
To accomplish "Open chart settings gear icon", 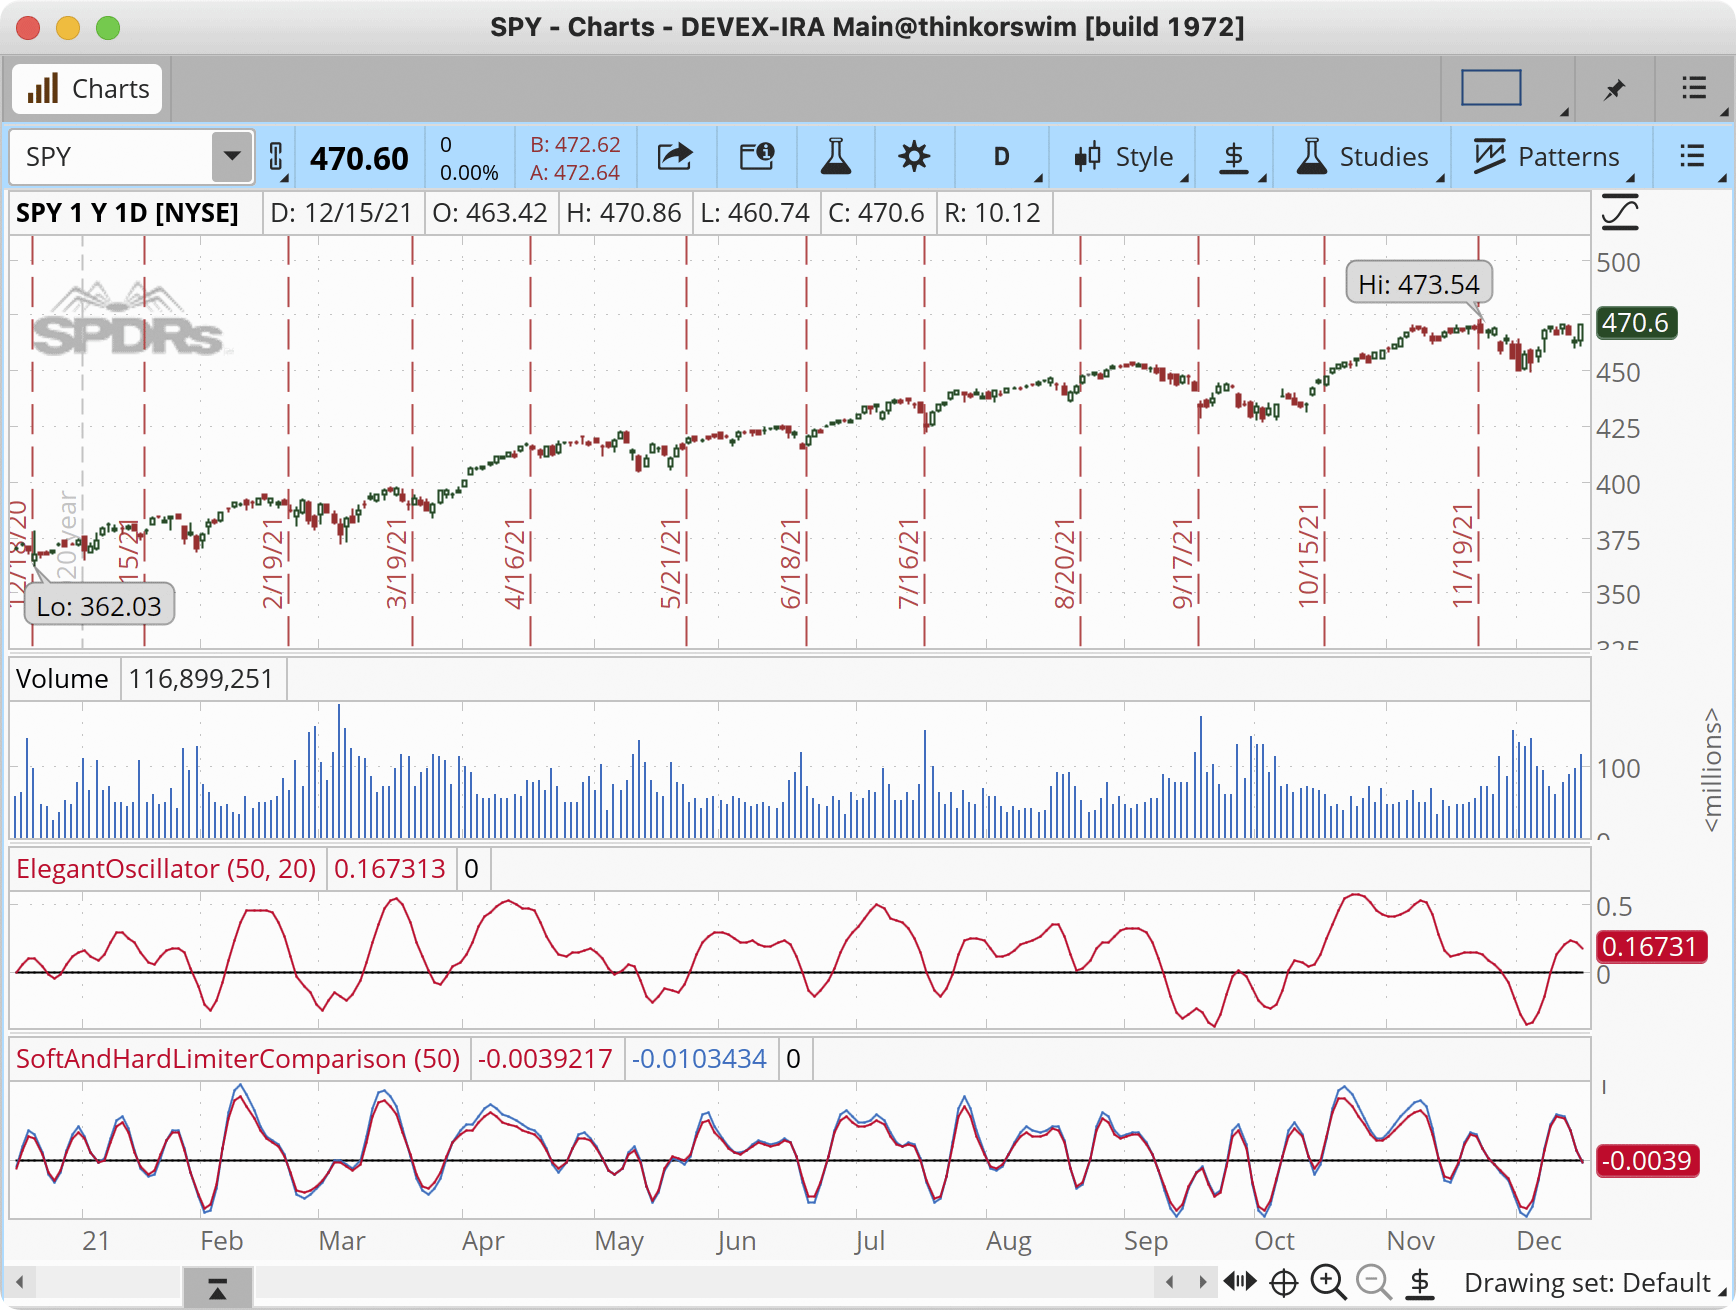I will pos(913,157).
